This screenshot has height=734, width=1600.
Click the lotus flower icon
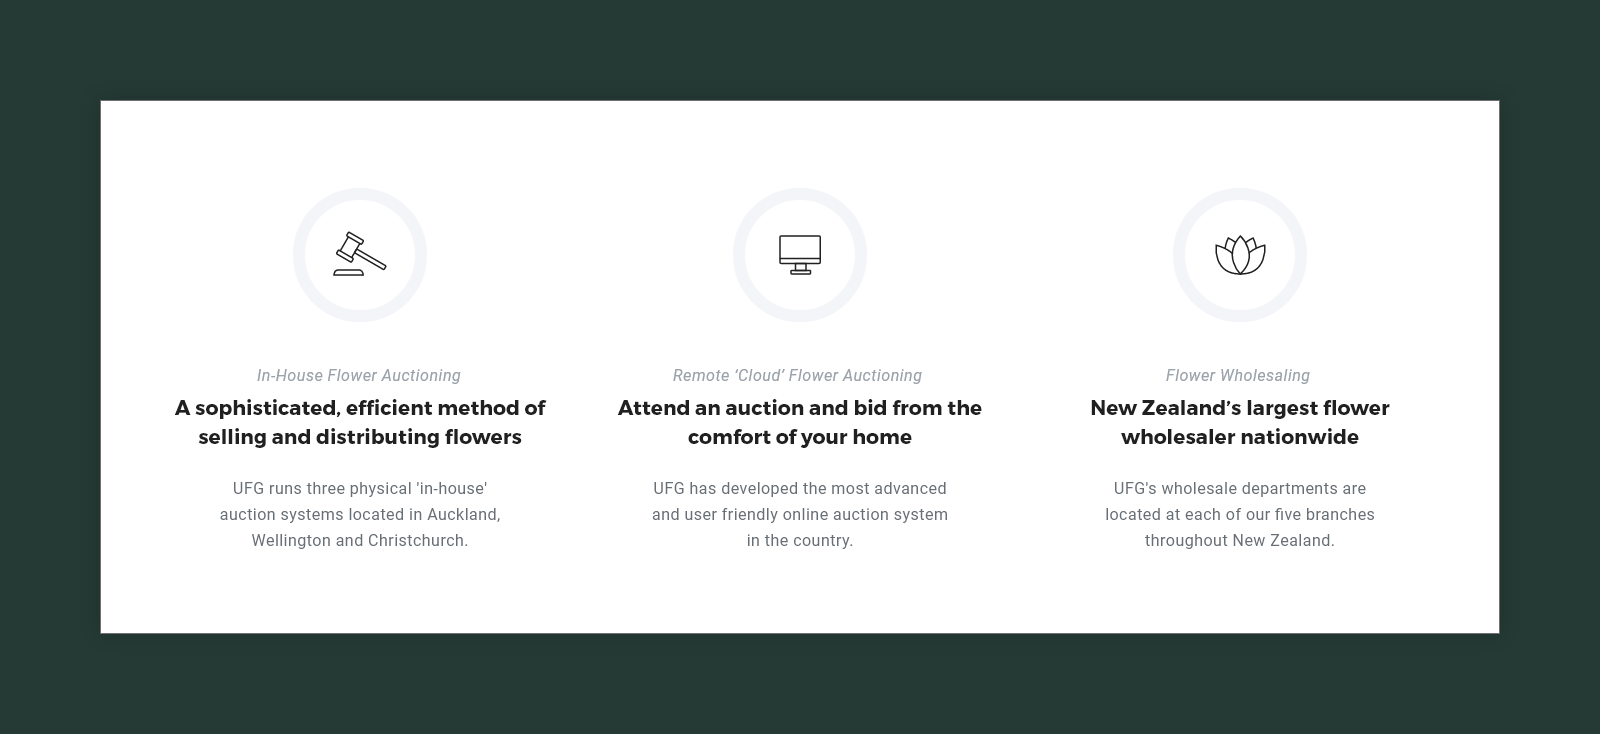[1240, 255]
